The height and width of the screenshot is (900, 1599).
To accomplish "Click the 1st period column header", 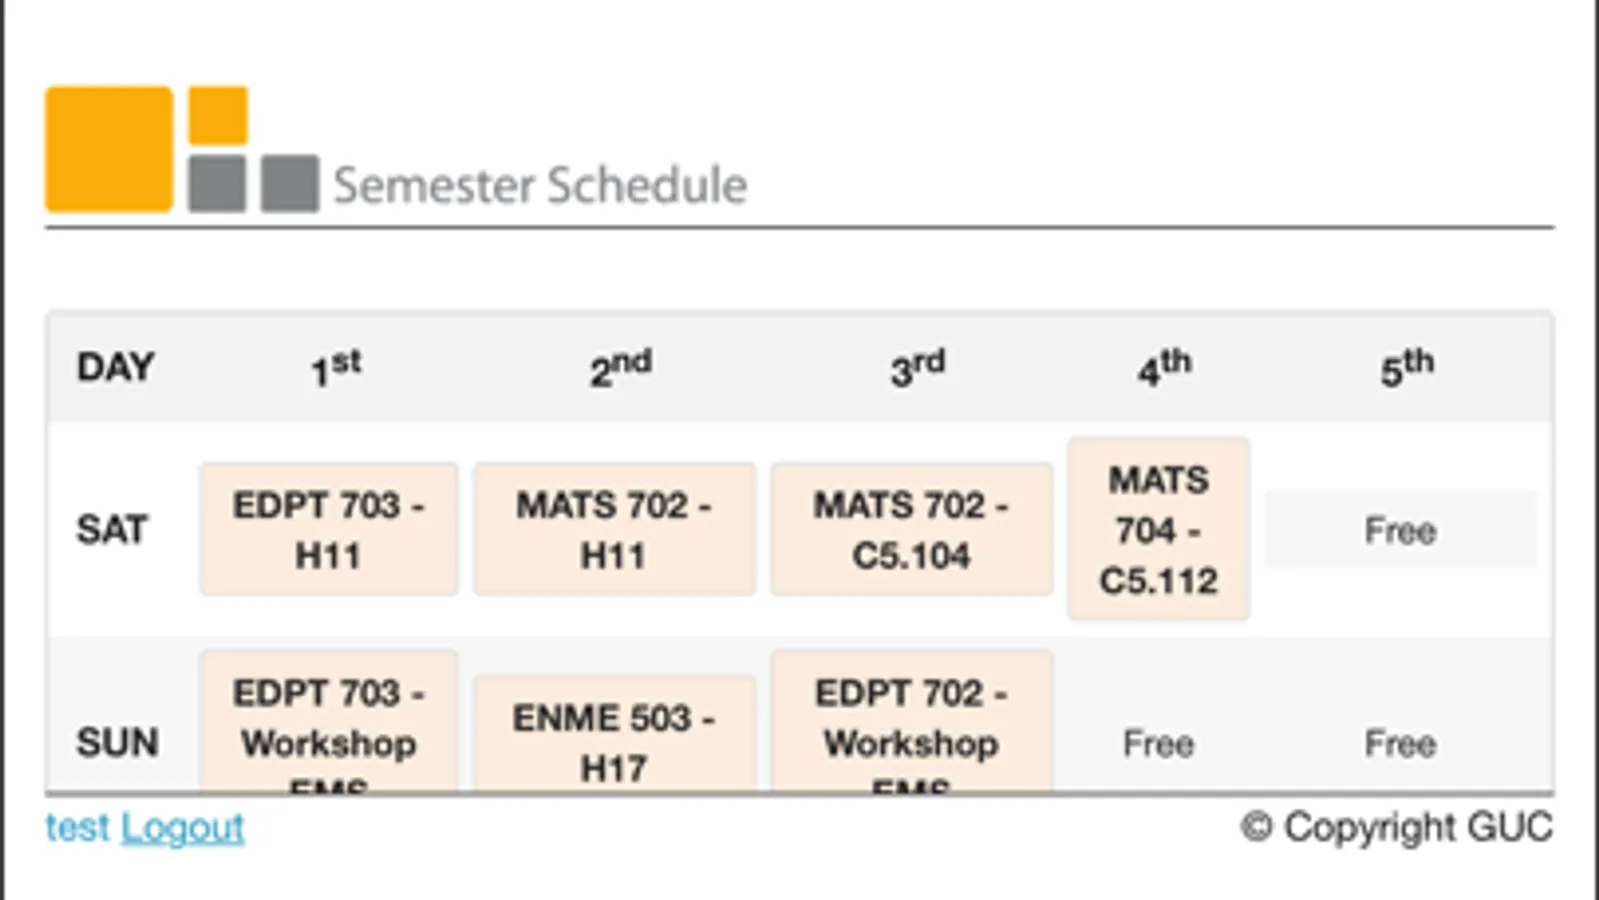I will pos(335,368).
